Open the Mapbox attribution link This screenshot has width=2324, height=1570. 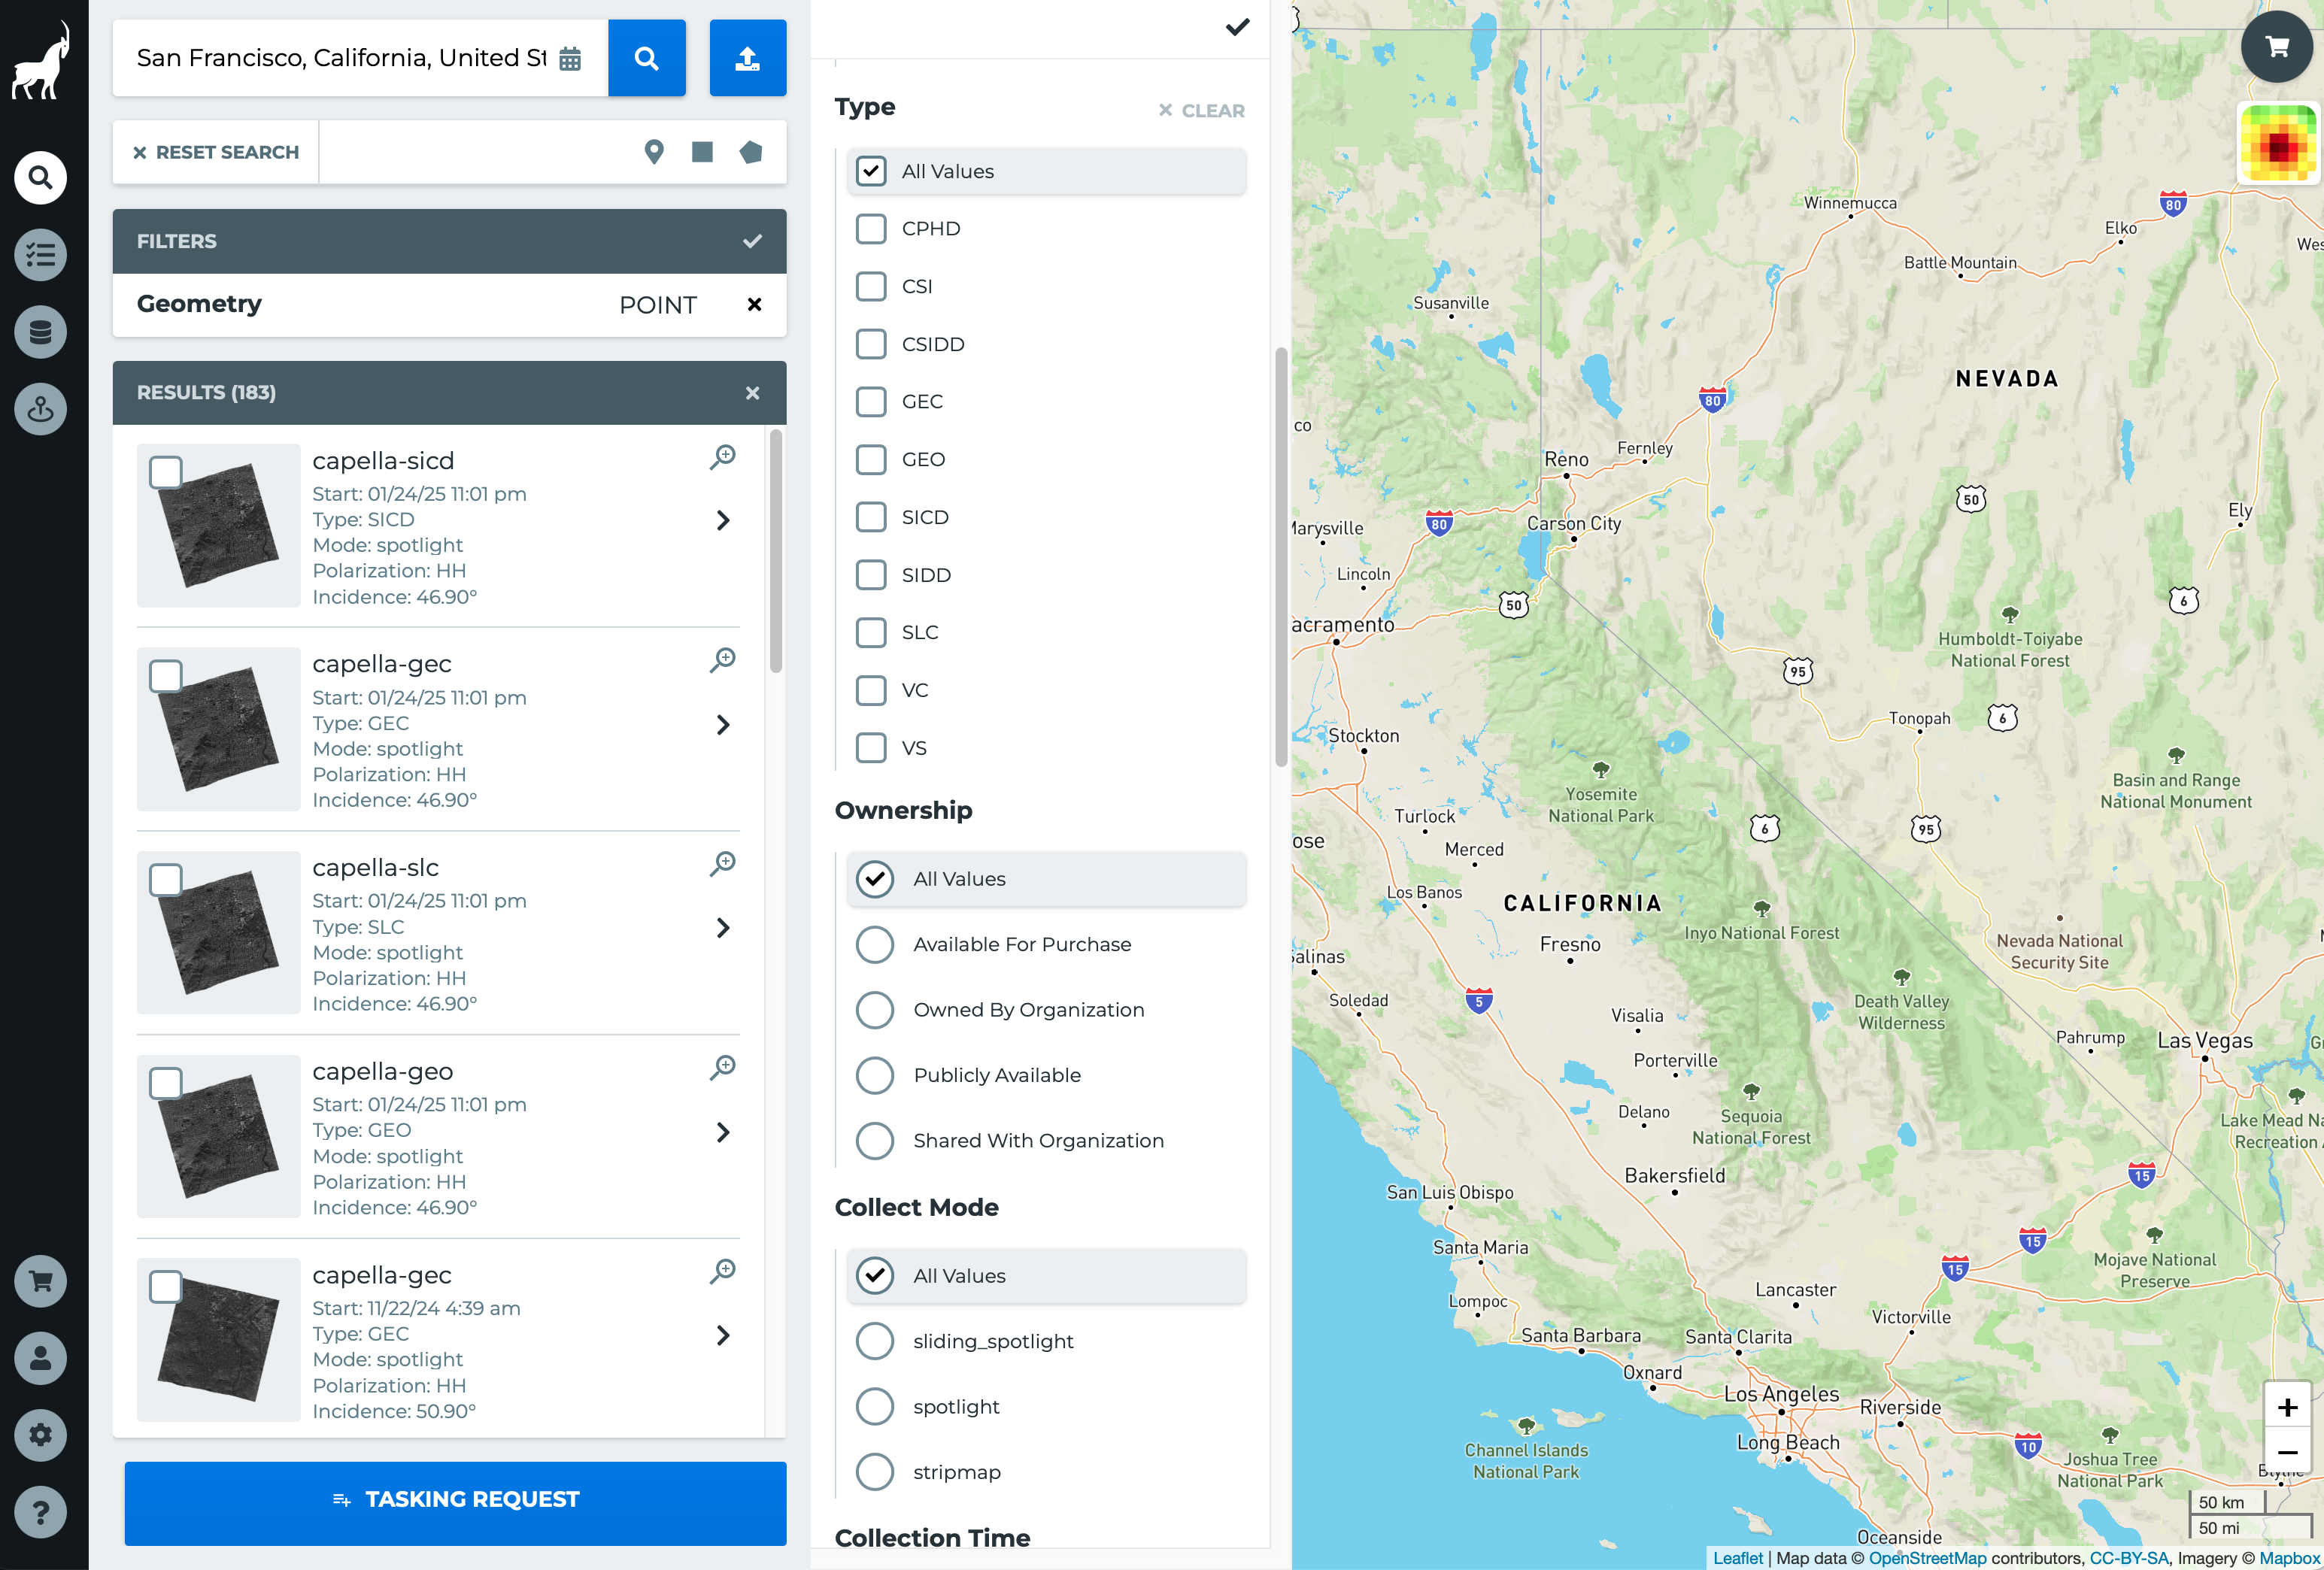(2289, 1558)
